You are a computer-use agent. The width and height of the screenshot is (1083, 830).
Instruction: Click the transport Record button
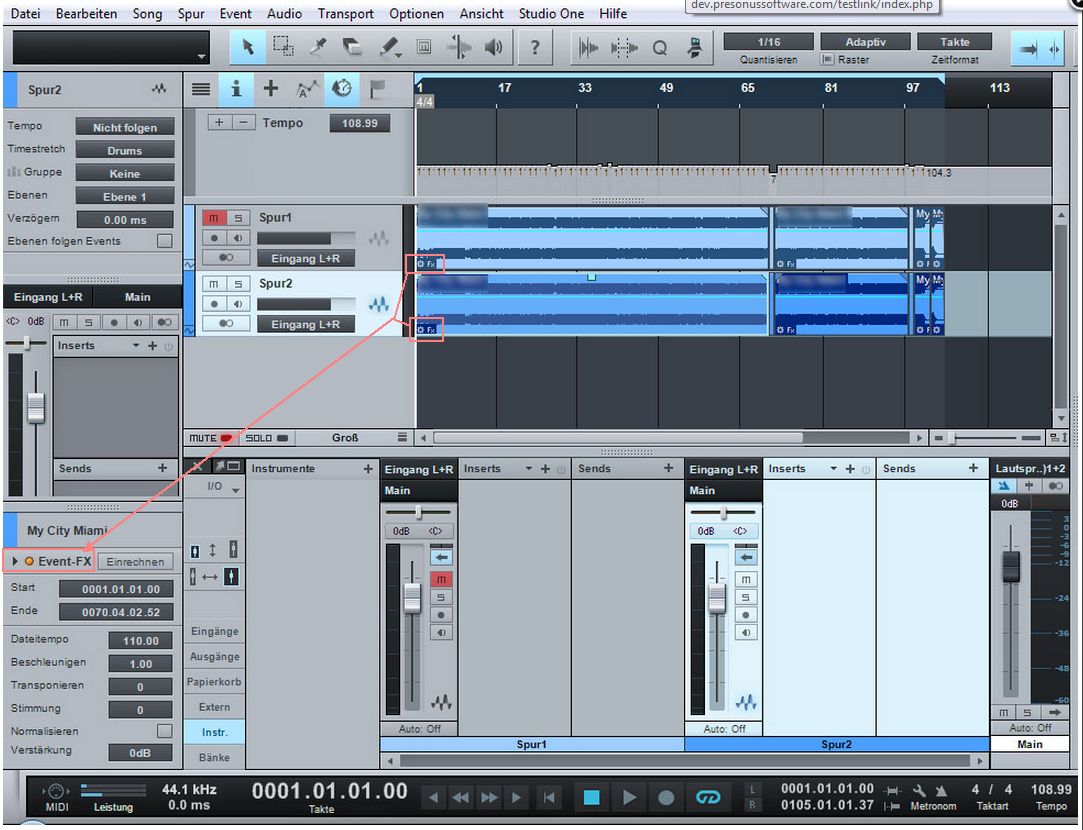click(x=666, y=798)
